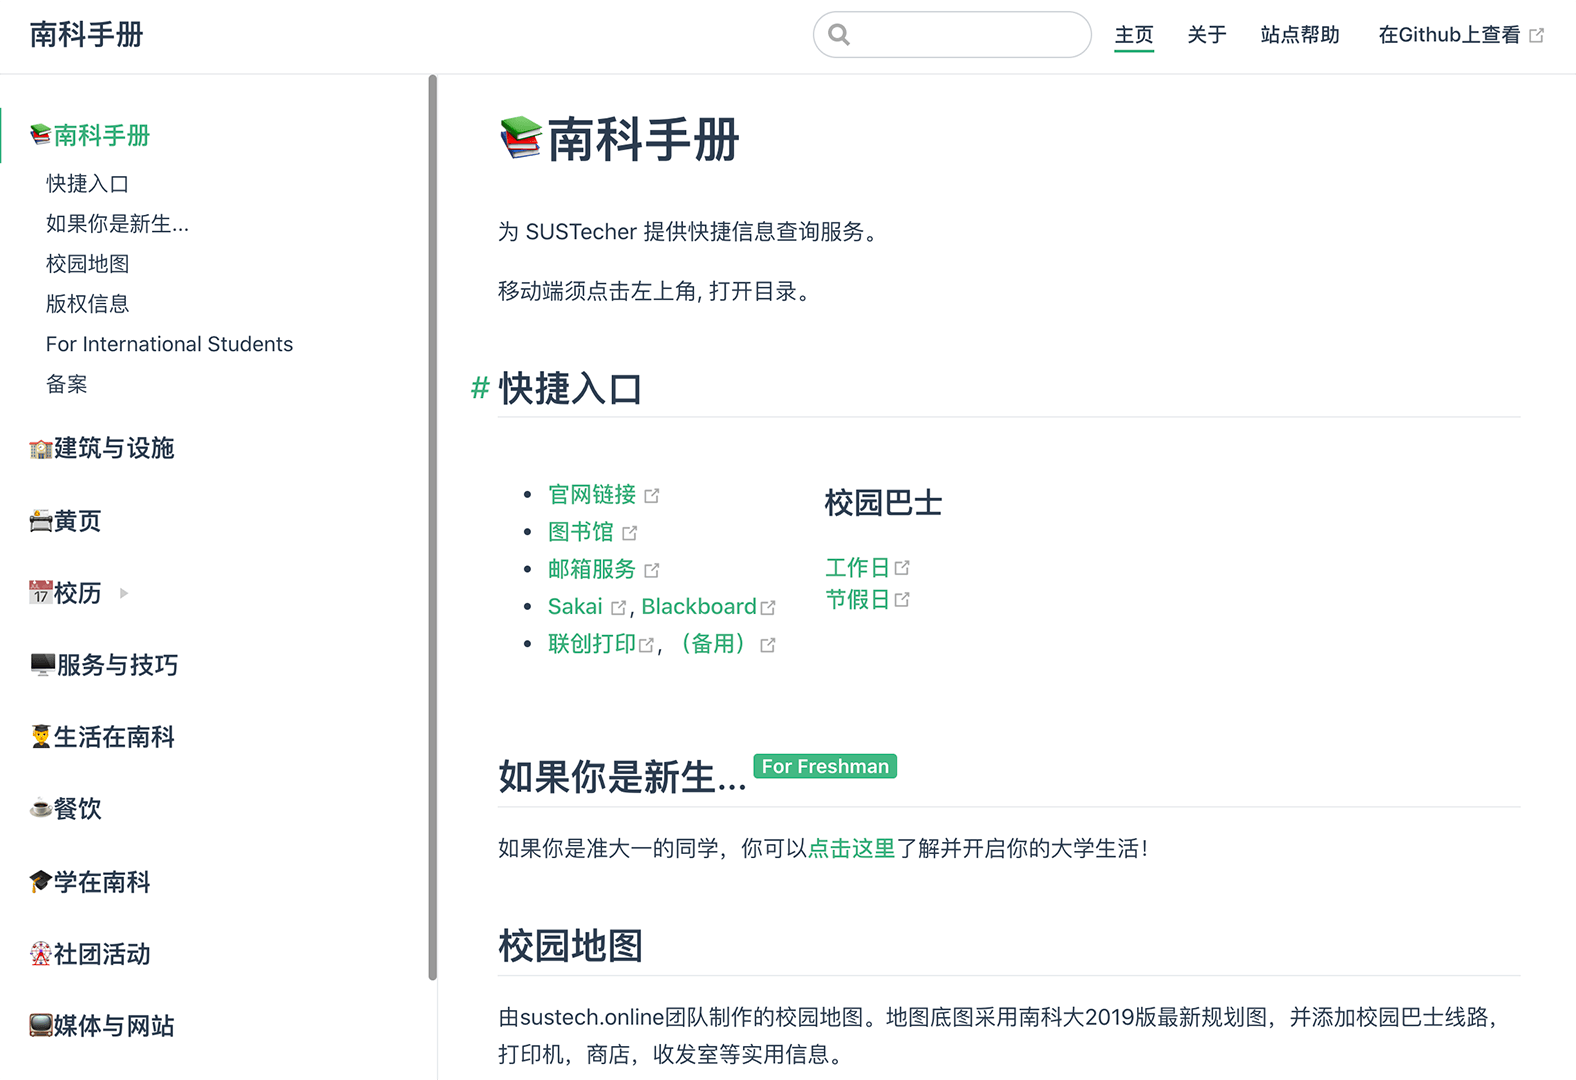Click external link icon after （备用）
This screenshot has height=1080, width=1576.
tap(768, 645)
